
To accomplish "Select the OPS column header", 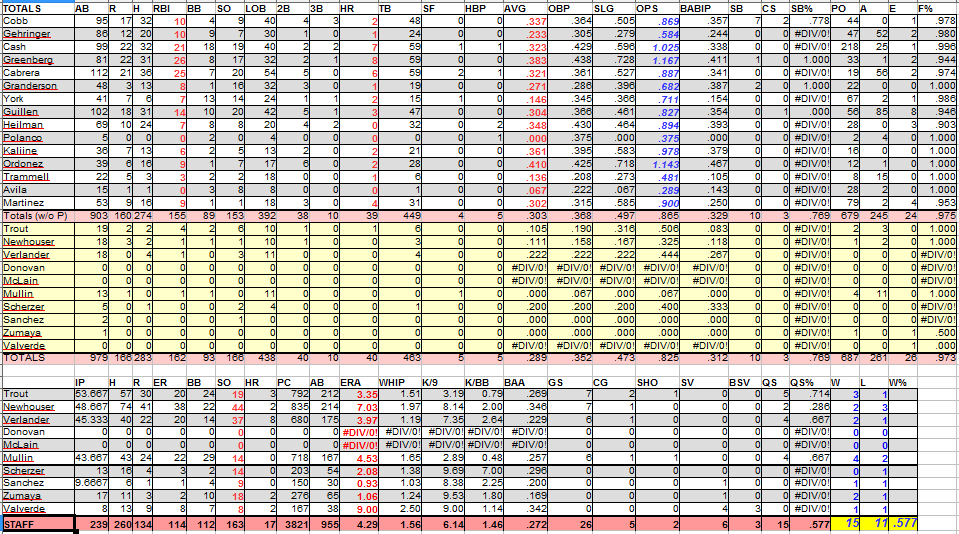I will [x=657, y=9].
